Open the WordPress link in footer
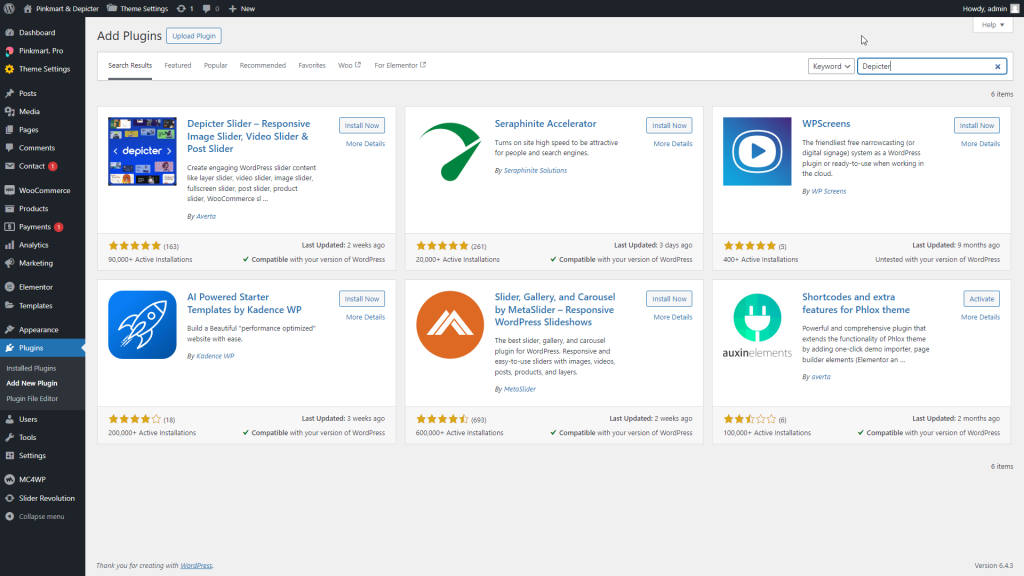Screen dimensions: 1024x576 [x=196, y=566]
